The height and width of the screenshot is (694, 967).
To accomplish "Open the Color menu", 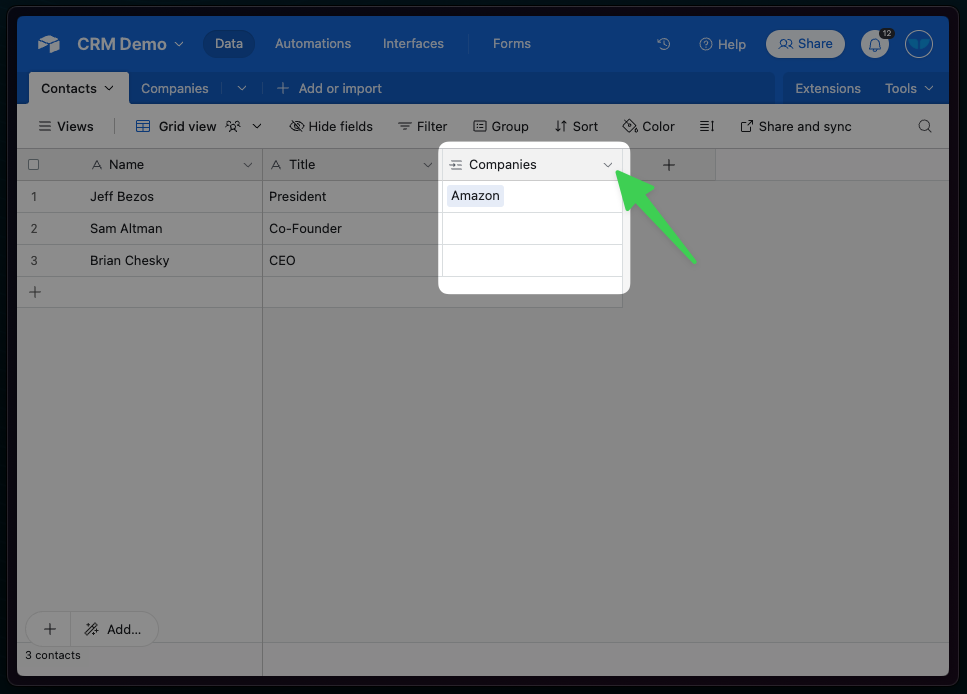I will (648, 126).
